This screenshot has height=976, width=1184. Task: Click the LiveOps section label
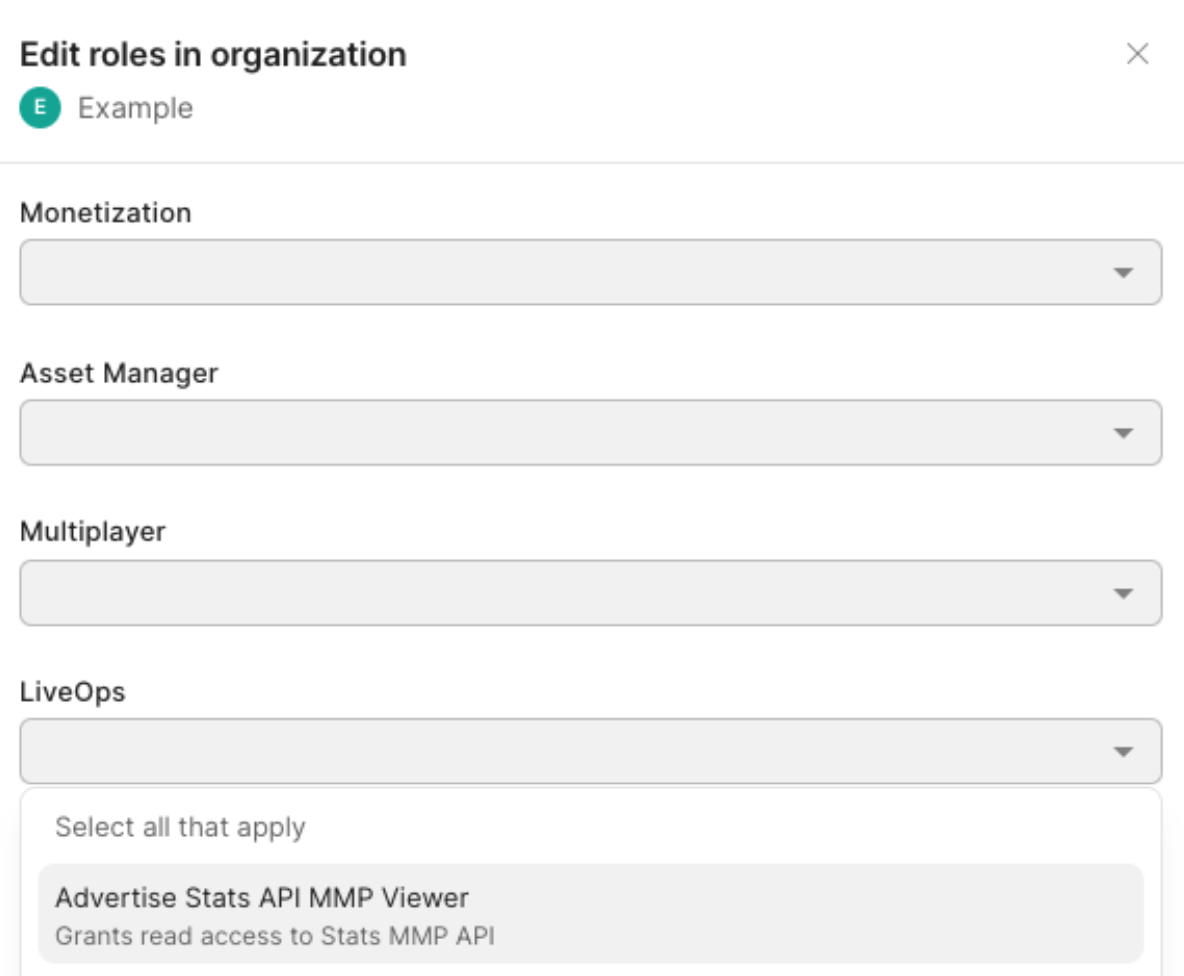pos(73,691)
